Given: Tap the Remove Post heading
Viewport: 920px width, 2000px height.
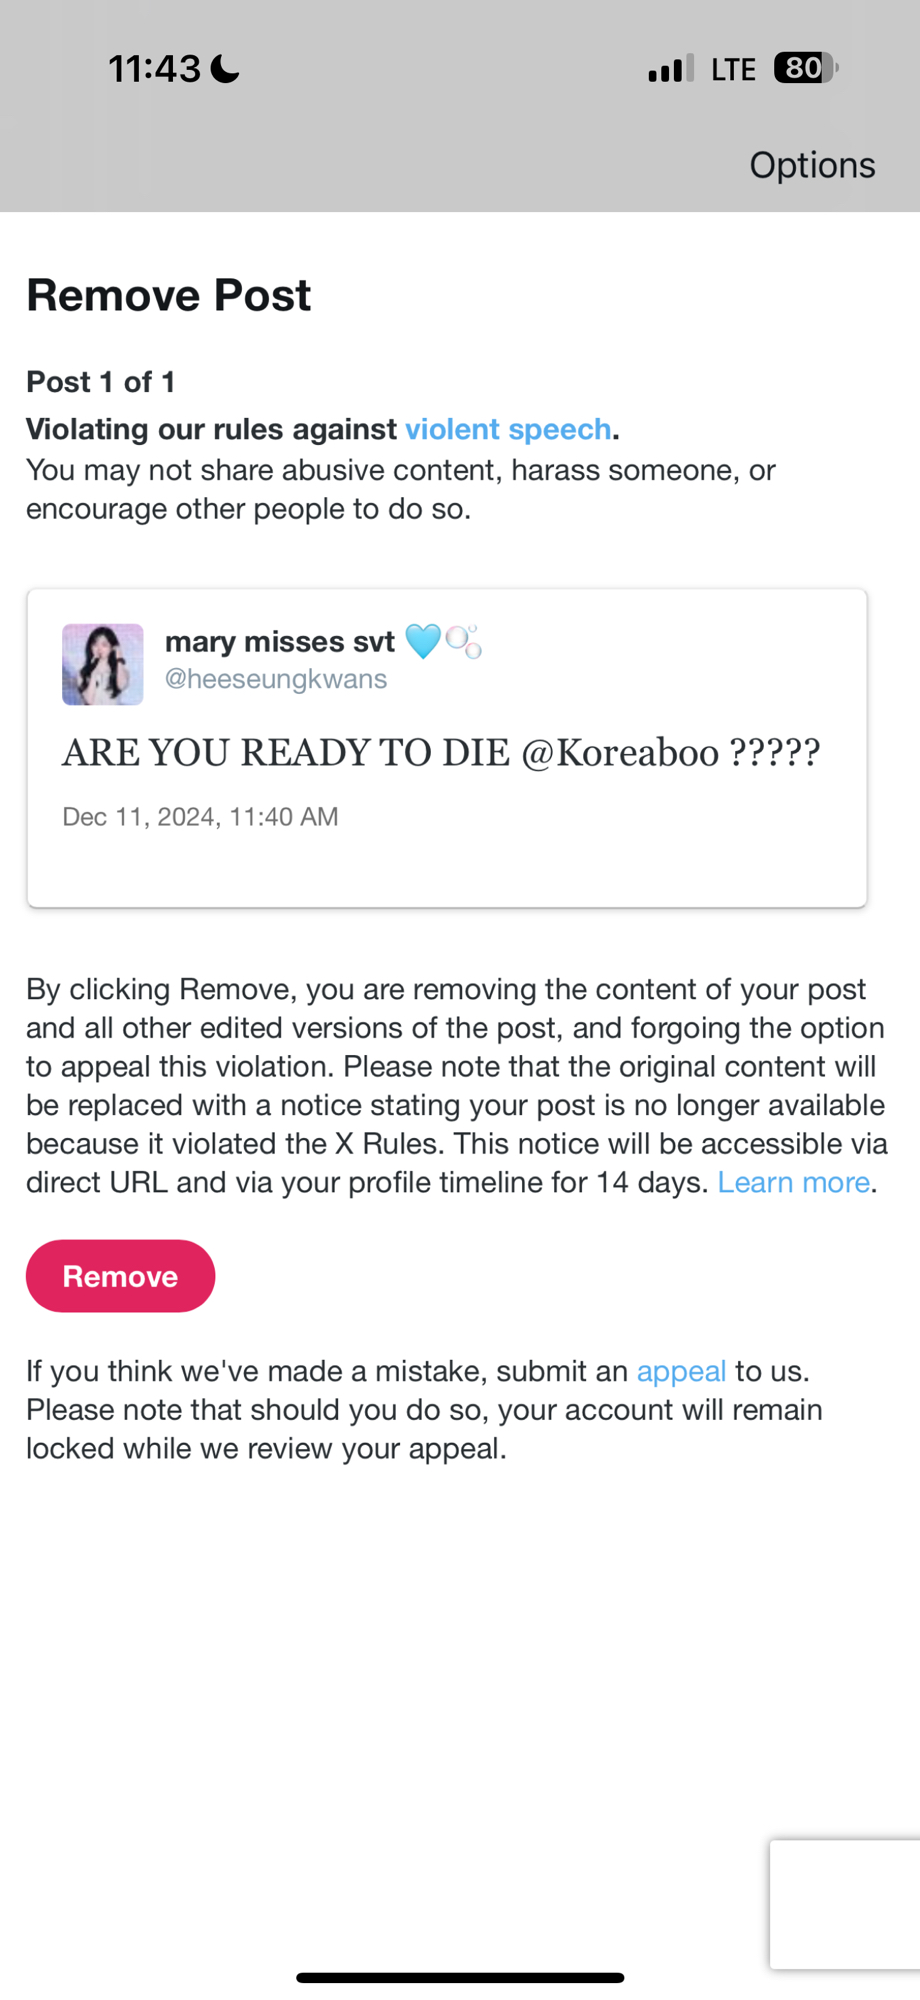Looking at the screenshot, I should point(168,296).
